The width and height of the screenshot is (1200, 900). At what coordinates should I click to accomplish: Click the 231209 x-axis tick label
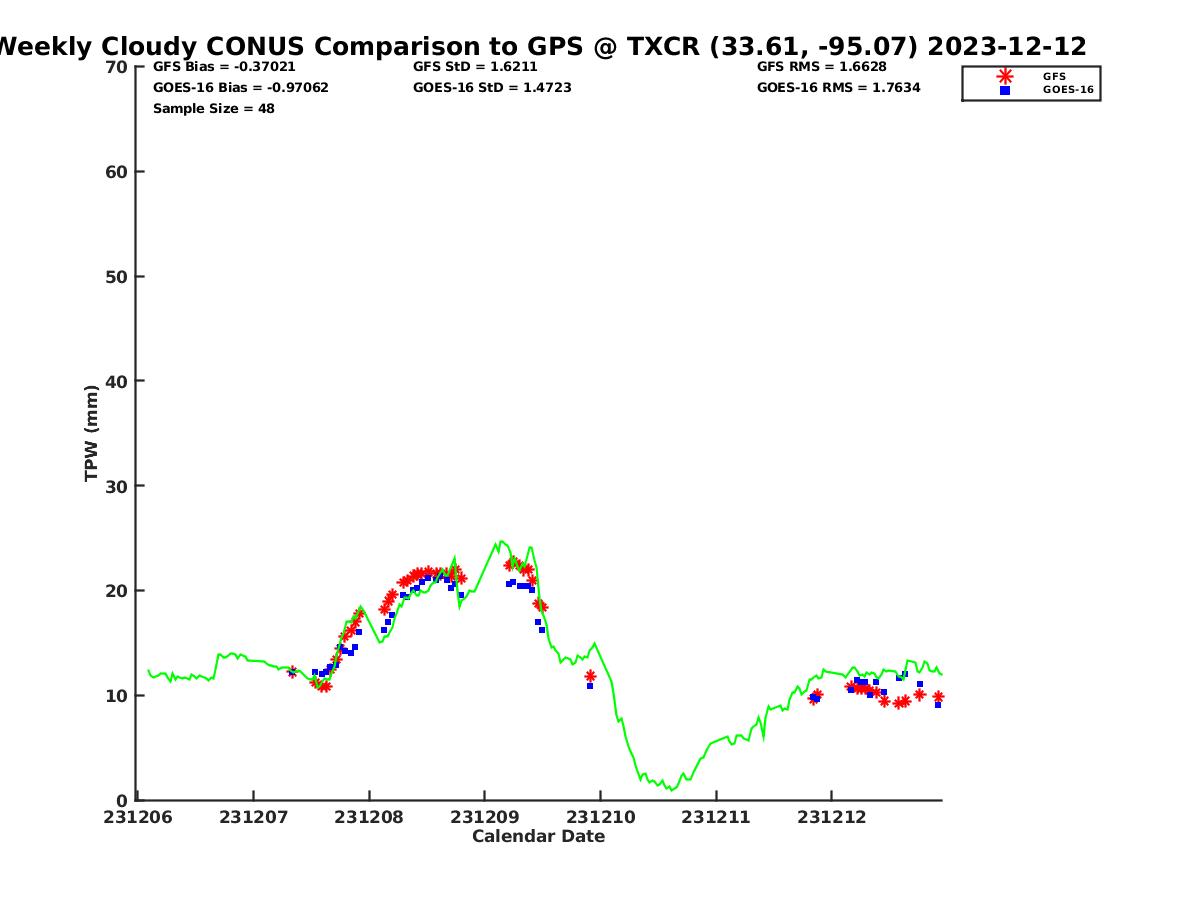point(484,817)
